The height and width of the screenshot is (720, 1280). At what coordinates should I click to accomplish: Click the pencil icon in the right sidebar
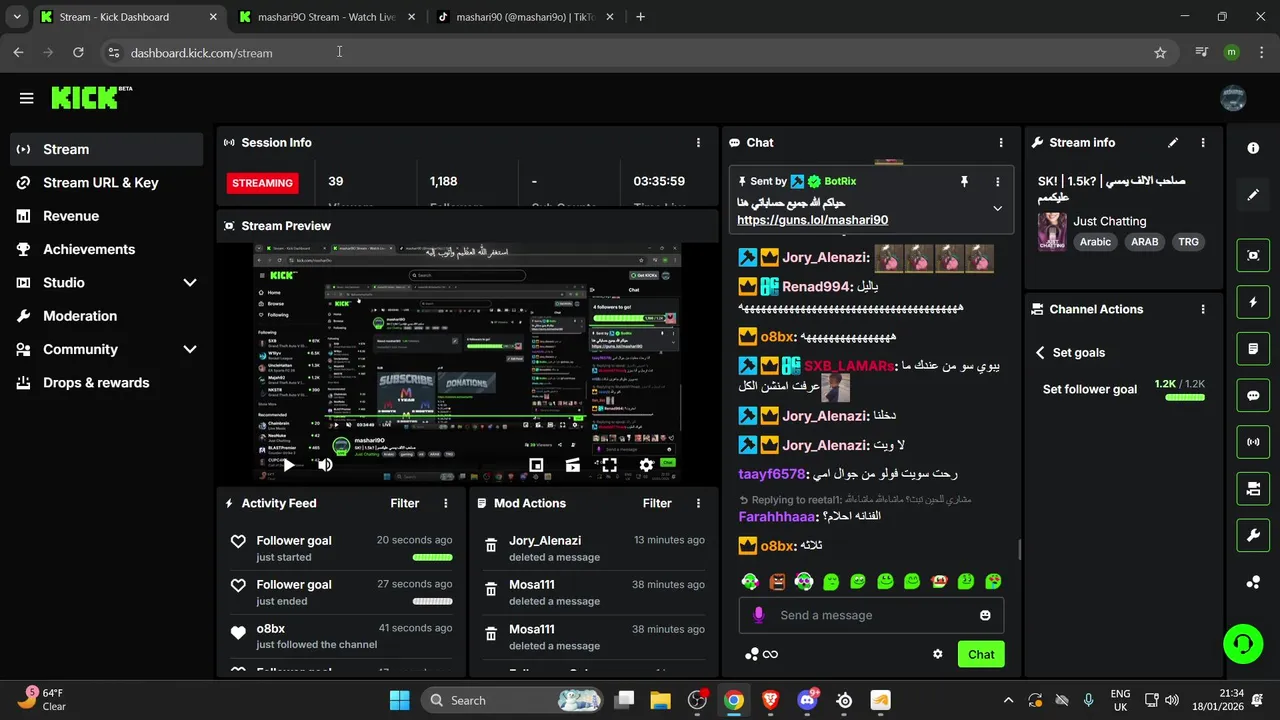click(1253, 195)
